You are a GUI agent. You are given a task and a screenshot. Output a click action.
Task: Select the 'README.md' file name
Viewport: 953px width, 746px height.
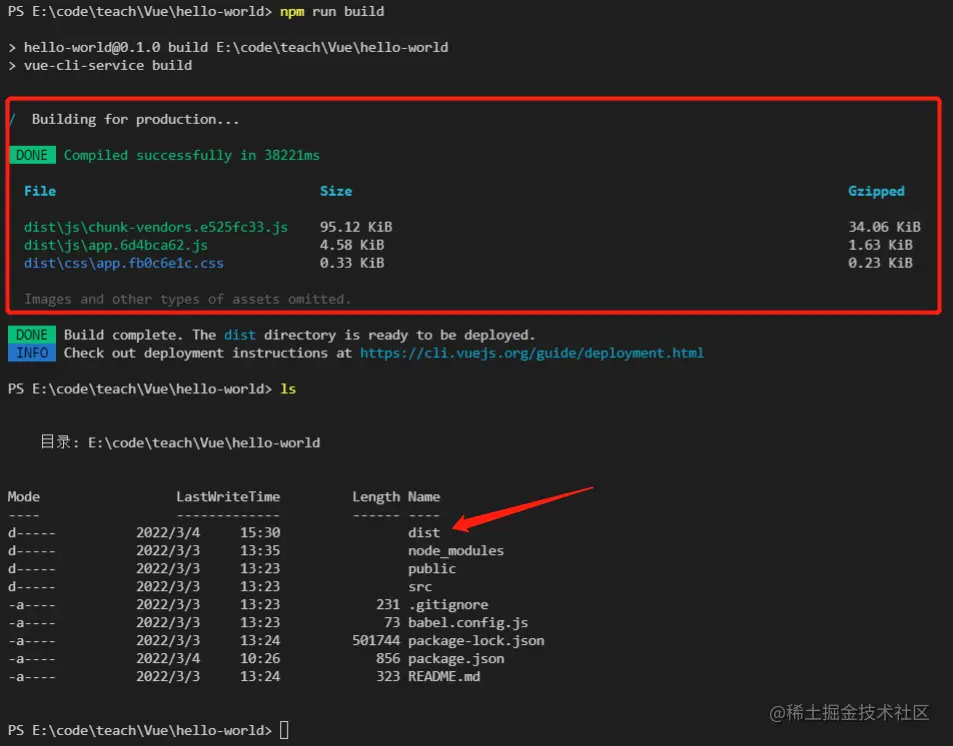(x=444, y=677)
